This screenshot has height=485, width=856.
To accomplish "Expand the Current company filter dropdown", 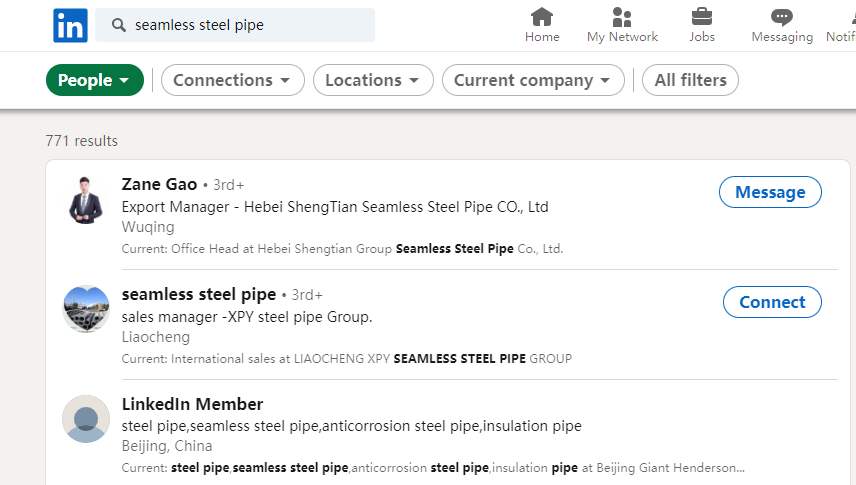I will tap(533, 80).
